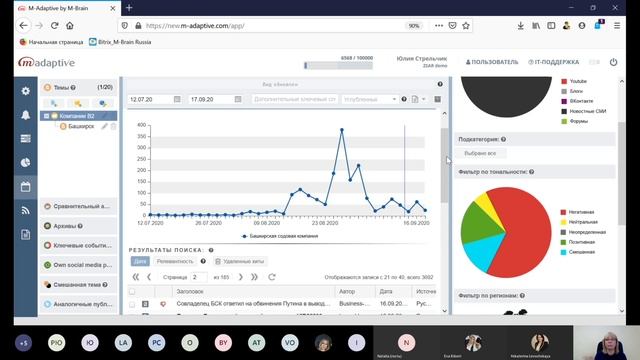Sort results by the Дата tab

click(x=140, y=261)
